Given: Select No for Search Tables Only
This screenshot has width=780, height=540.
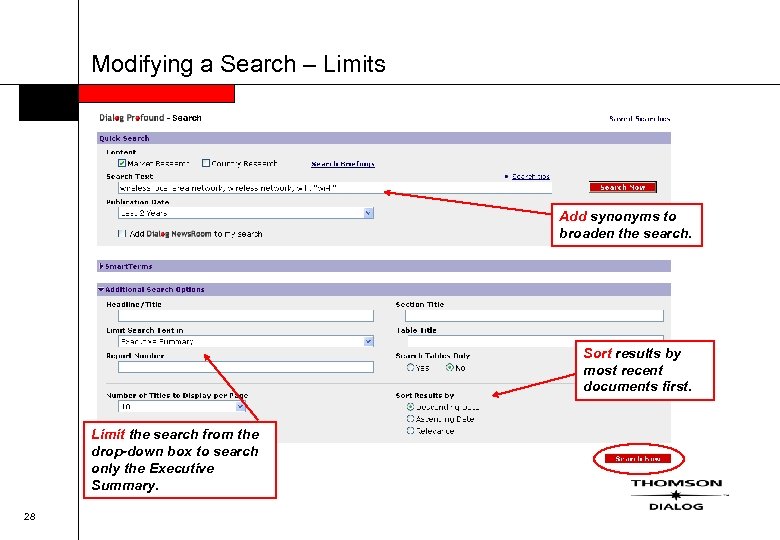Looking at the screenshot, I should (450, 367).
